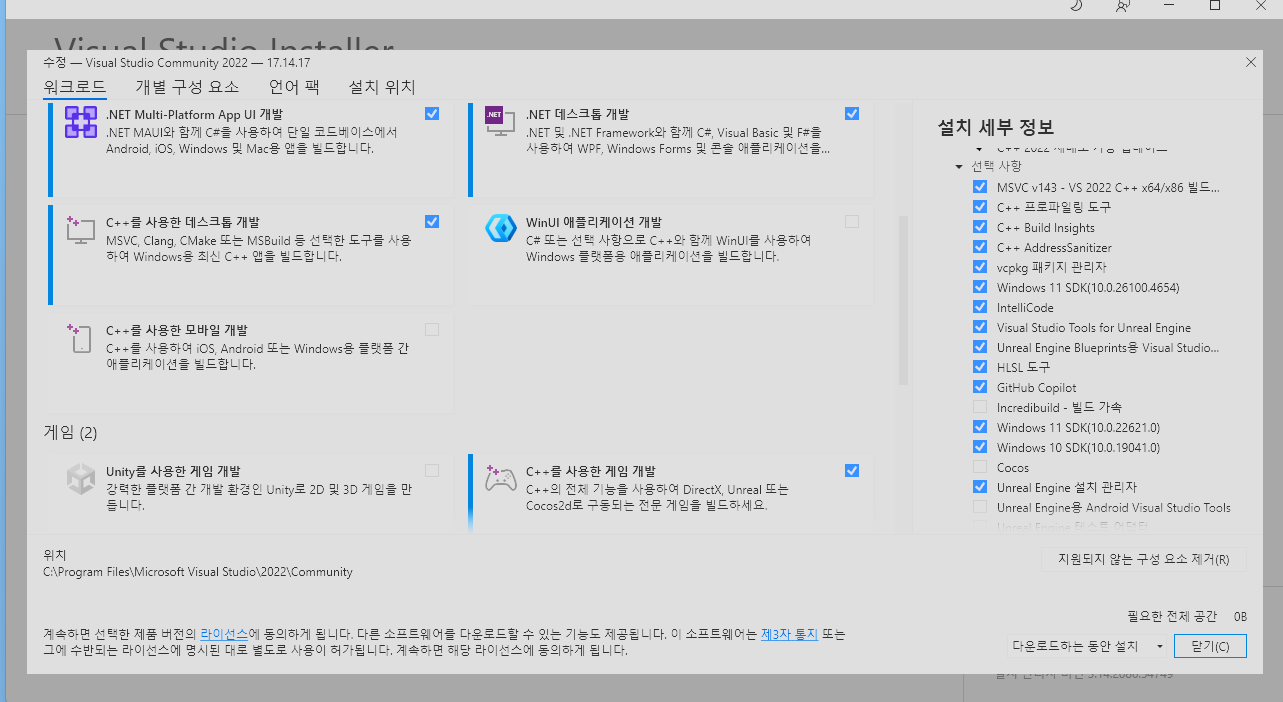Open the feedback person icon in title bar
The height and width of the screenshot is (702, 1283).
(1122, 5)
